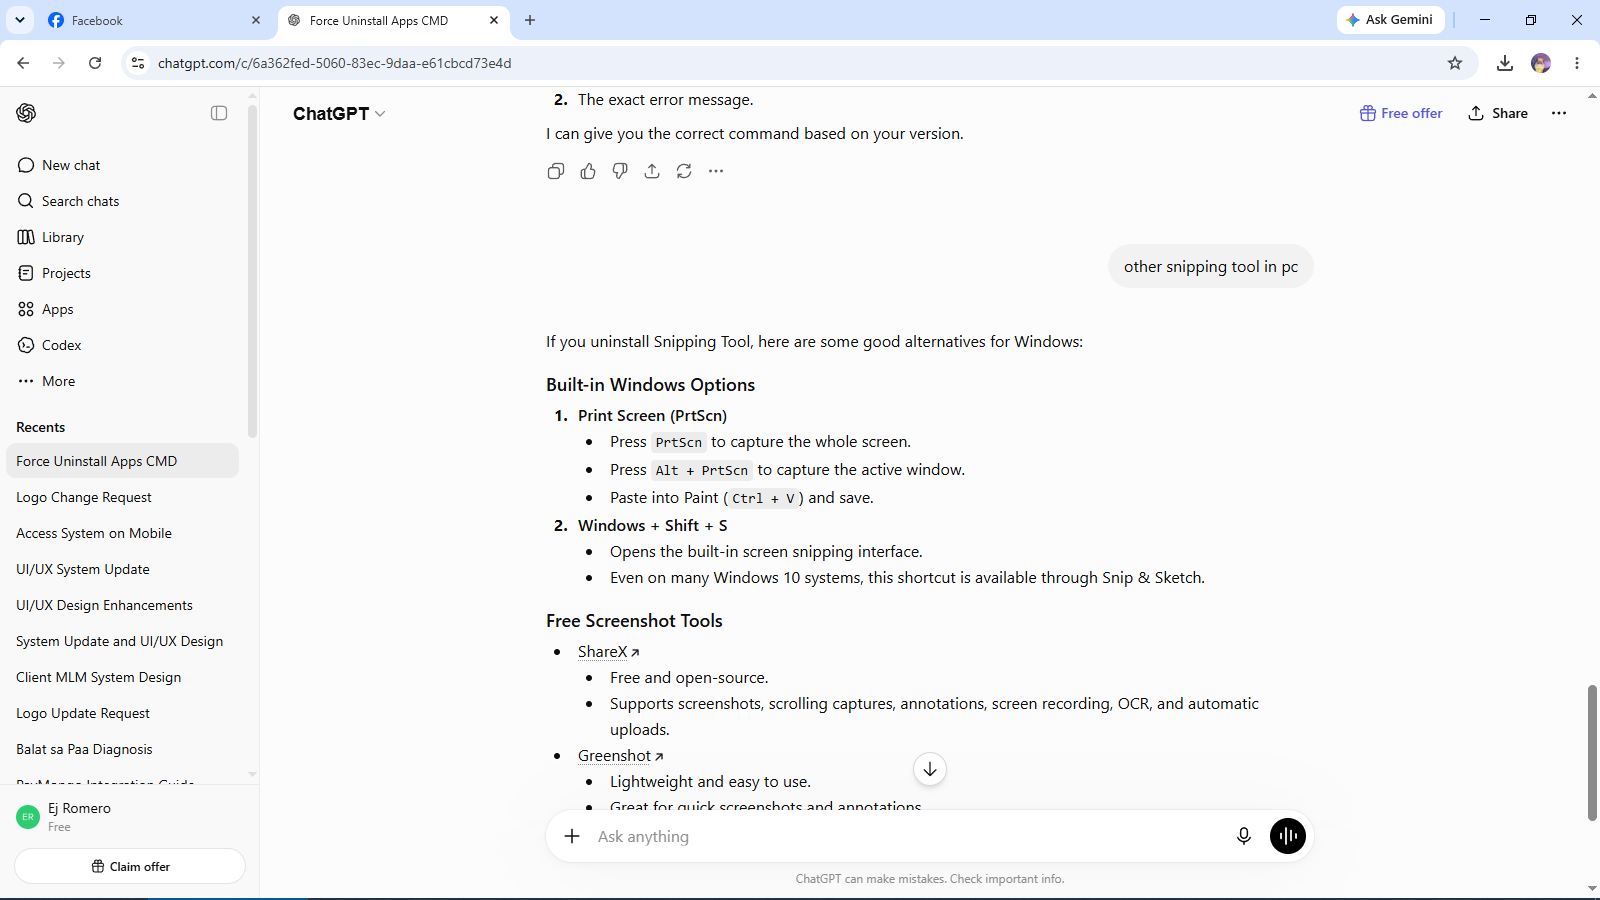Click the thumbs down feedback icon

tap(620, 171)
